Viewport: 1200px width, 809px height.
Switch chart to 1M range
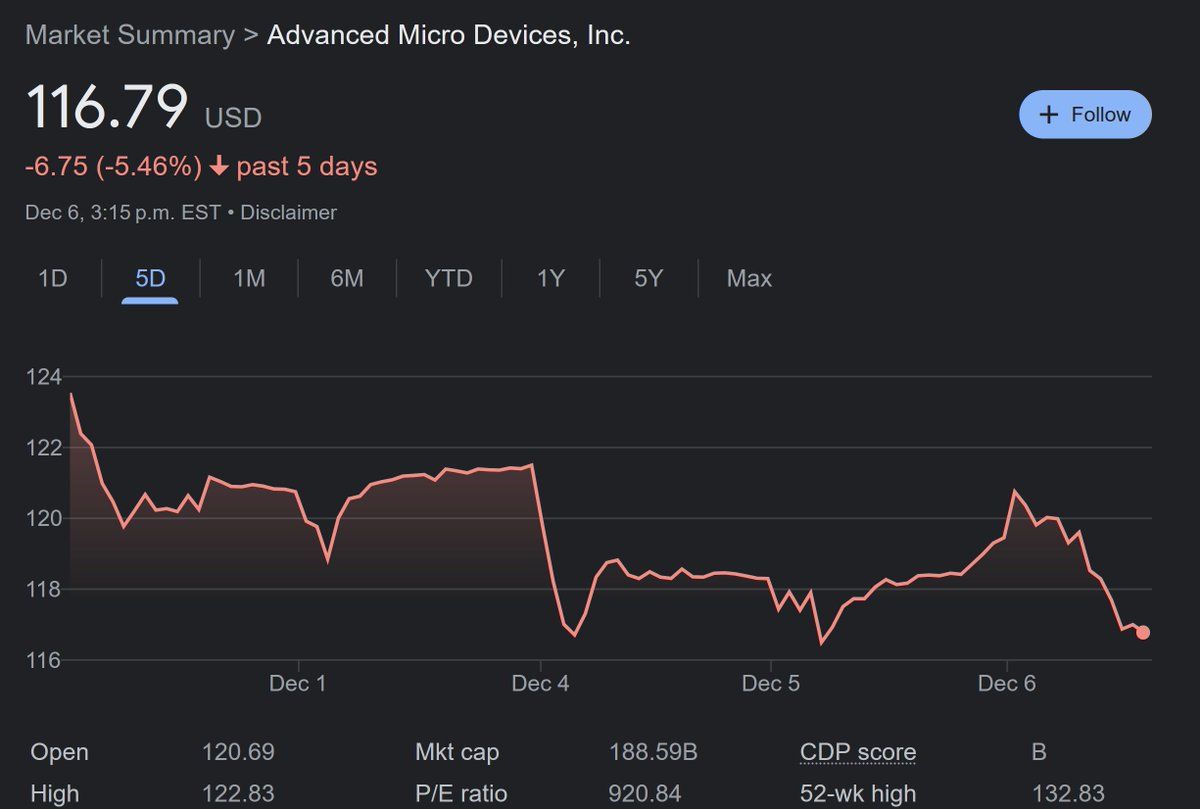[249, 278]
